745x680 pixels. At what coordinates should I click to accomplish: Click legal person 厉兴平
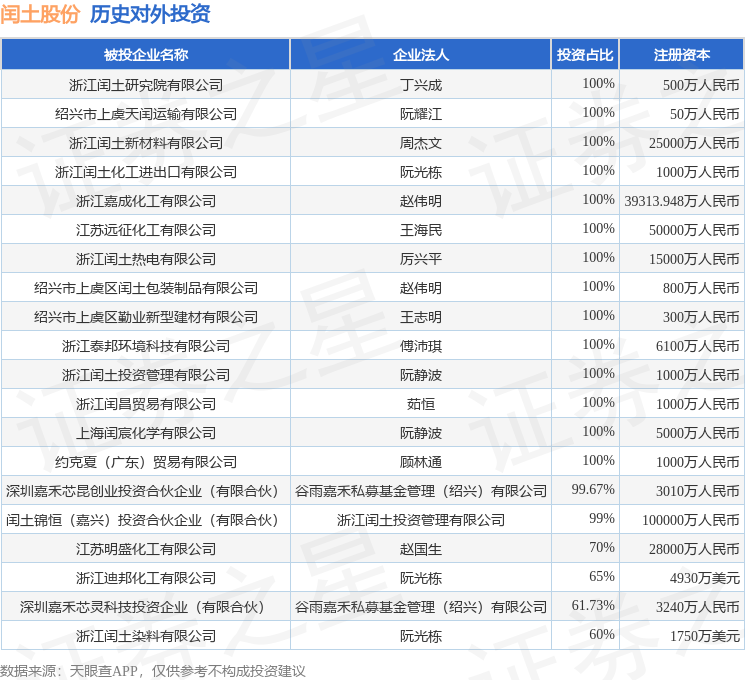tap(420, 259)
